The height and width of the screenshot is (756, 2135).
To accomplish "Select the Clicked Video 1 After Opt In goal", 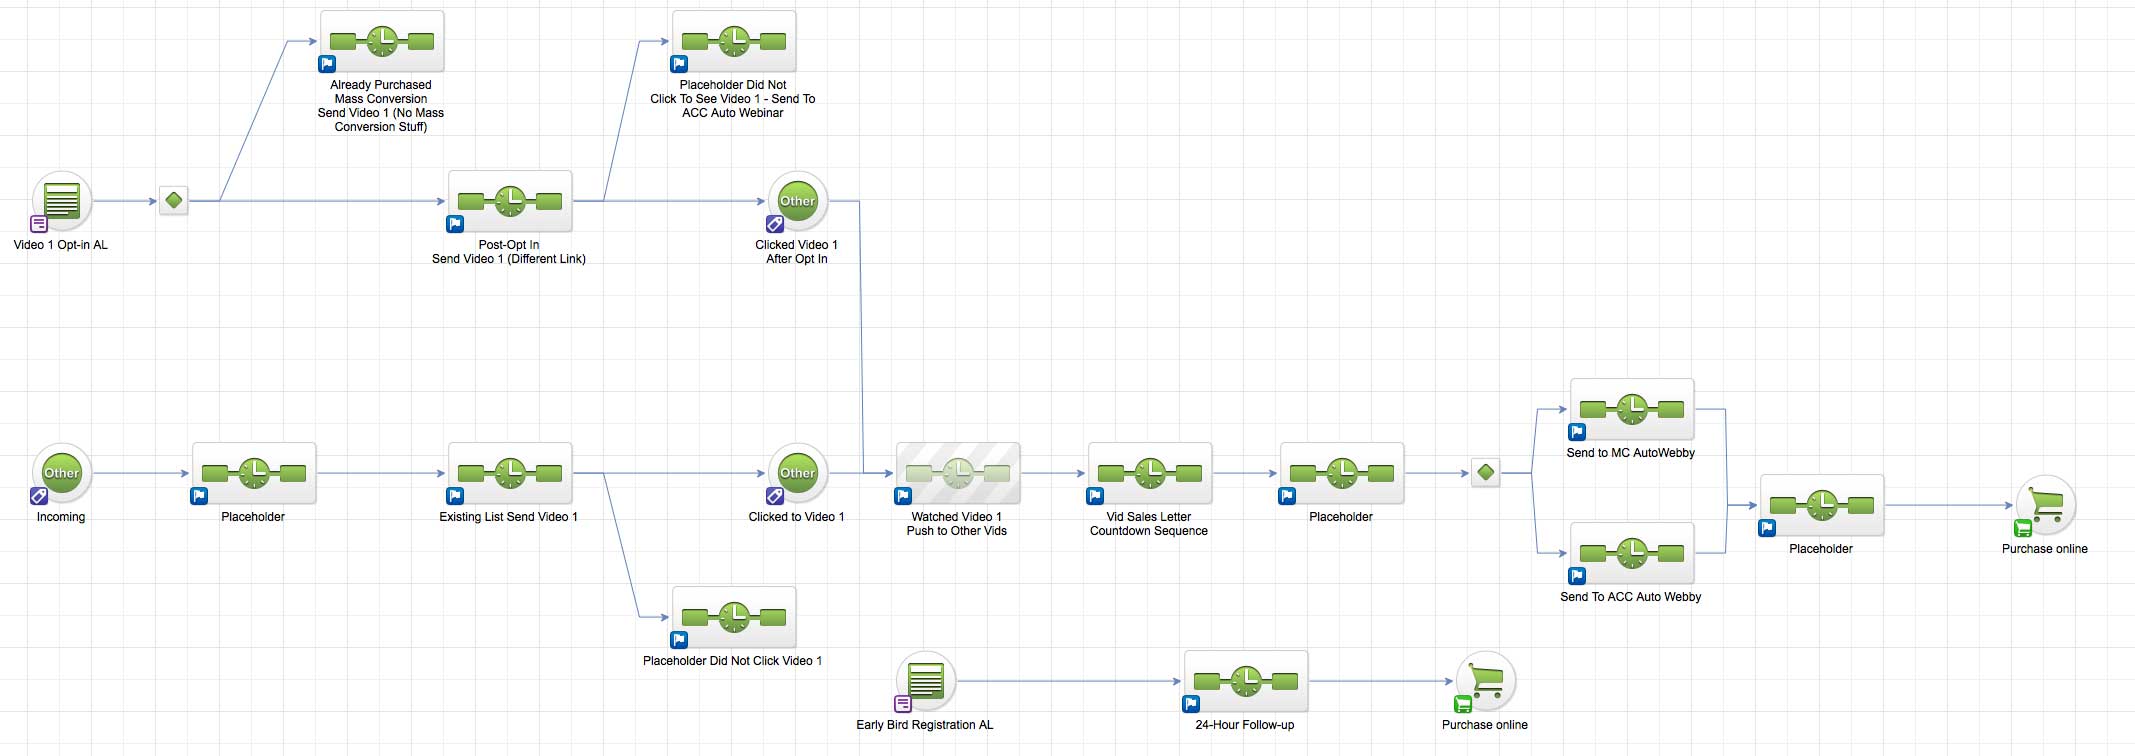I will (797, 201).
